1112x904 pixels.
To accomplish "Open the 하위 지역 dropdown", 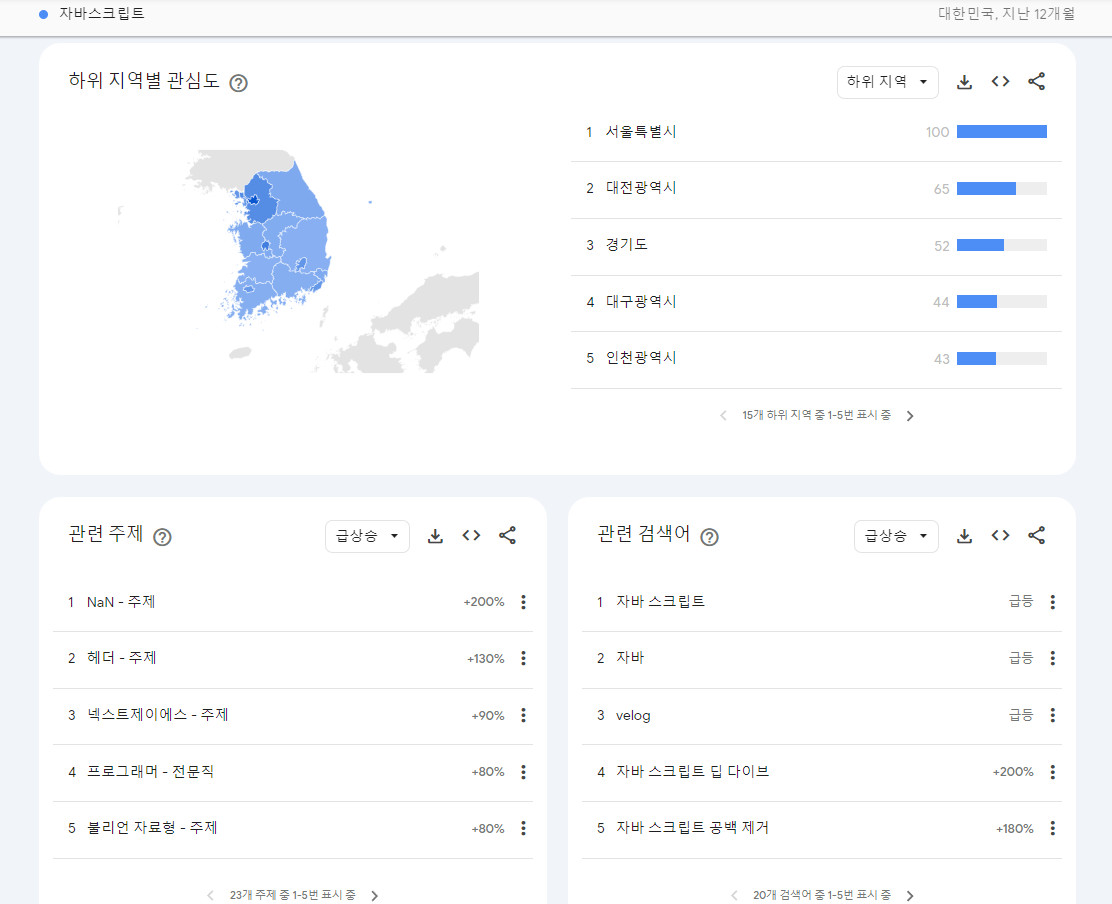I will 887,82.
